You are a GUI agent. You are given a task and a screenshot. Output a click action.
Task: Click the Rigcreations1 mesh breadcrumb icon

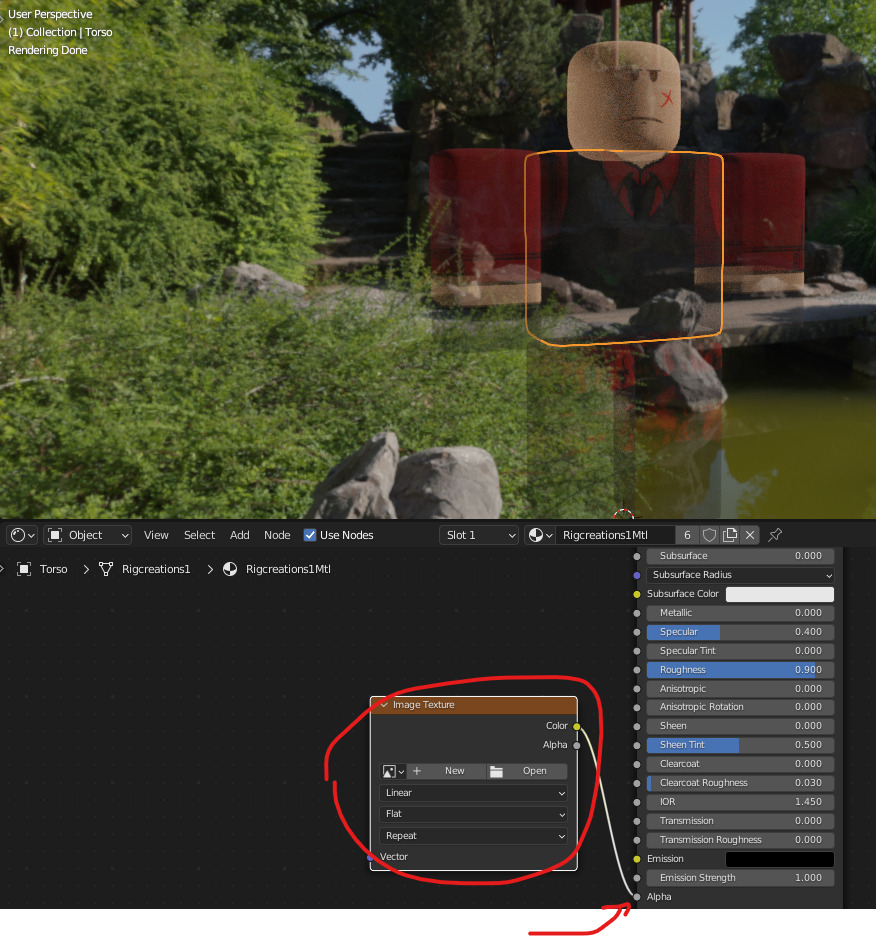[106, 569]
